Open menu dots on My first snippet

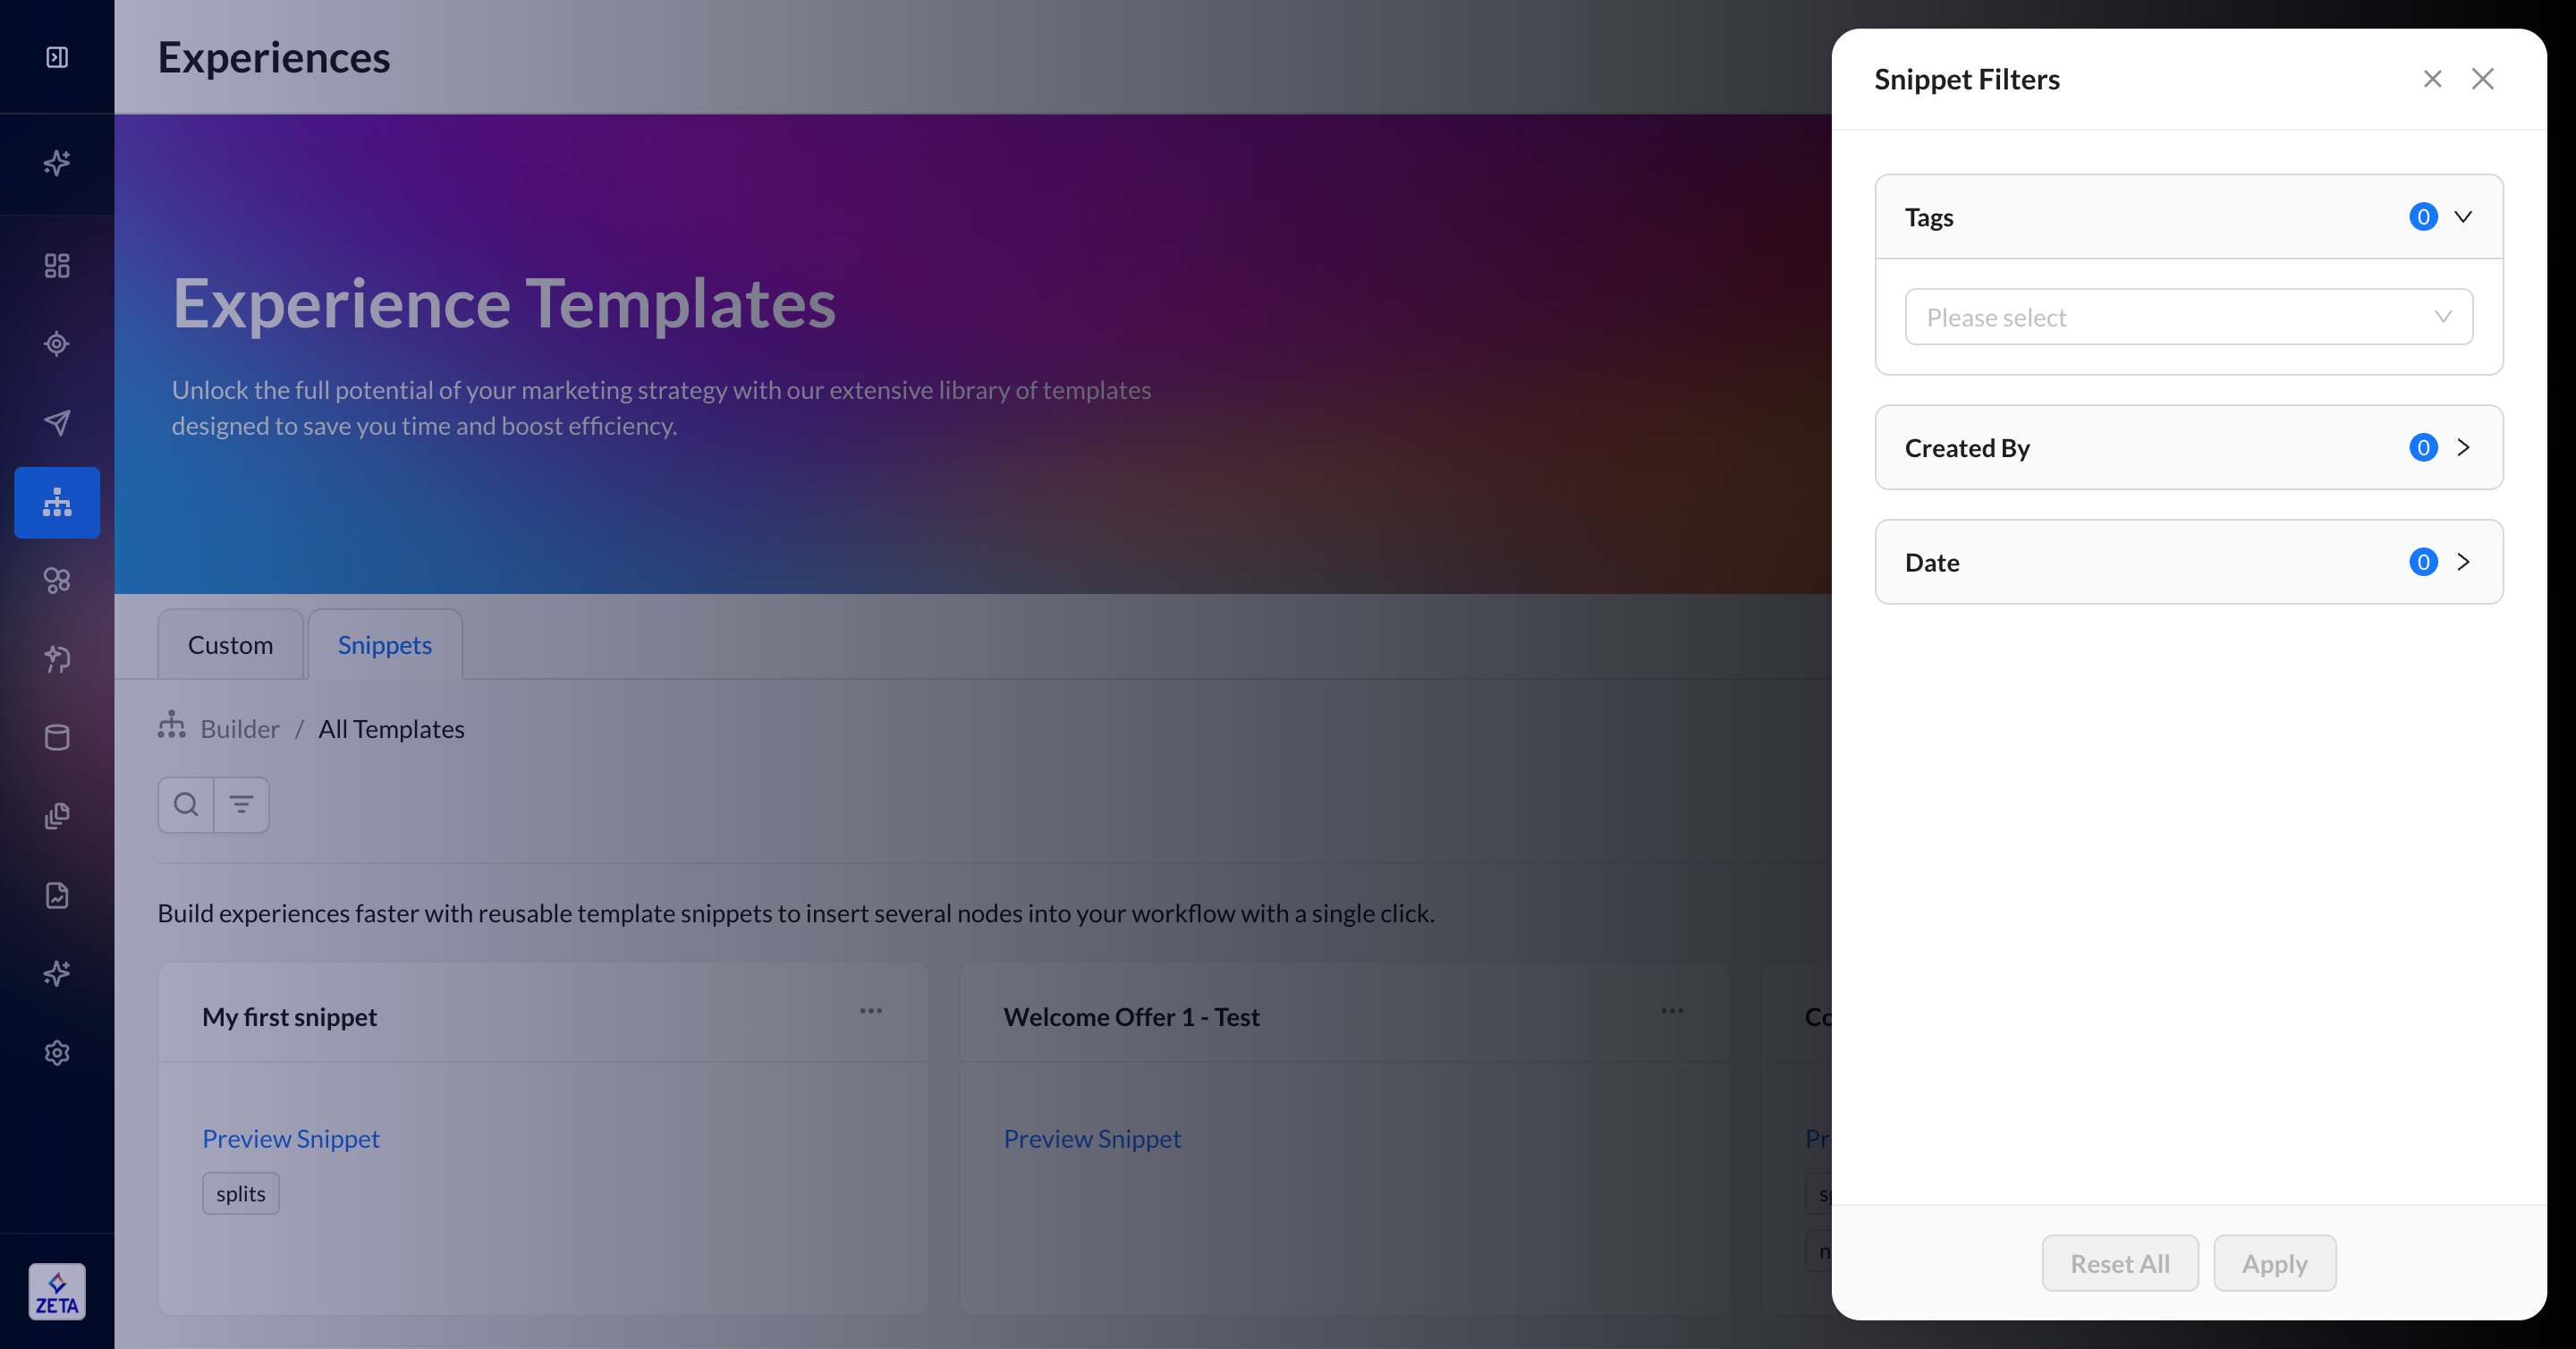pos(870,1011)
